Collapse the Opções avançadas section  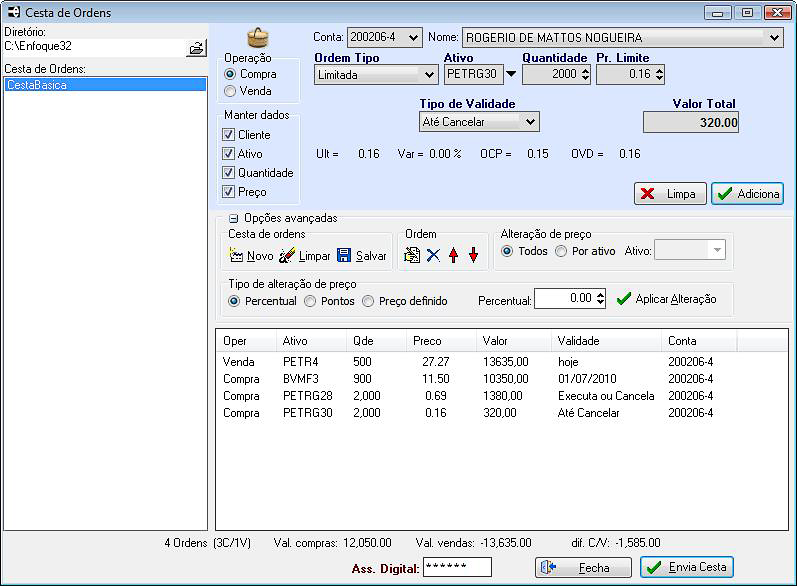[x=233, y=218]
